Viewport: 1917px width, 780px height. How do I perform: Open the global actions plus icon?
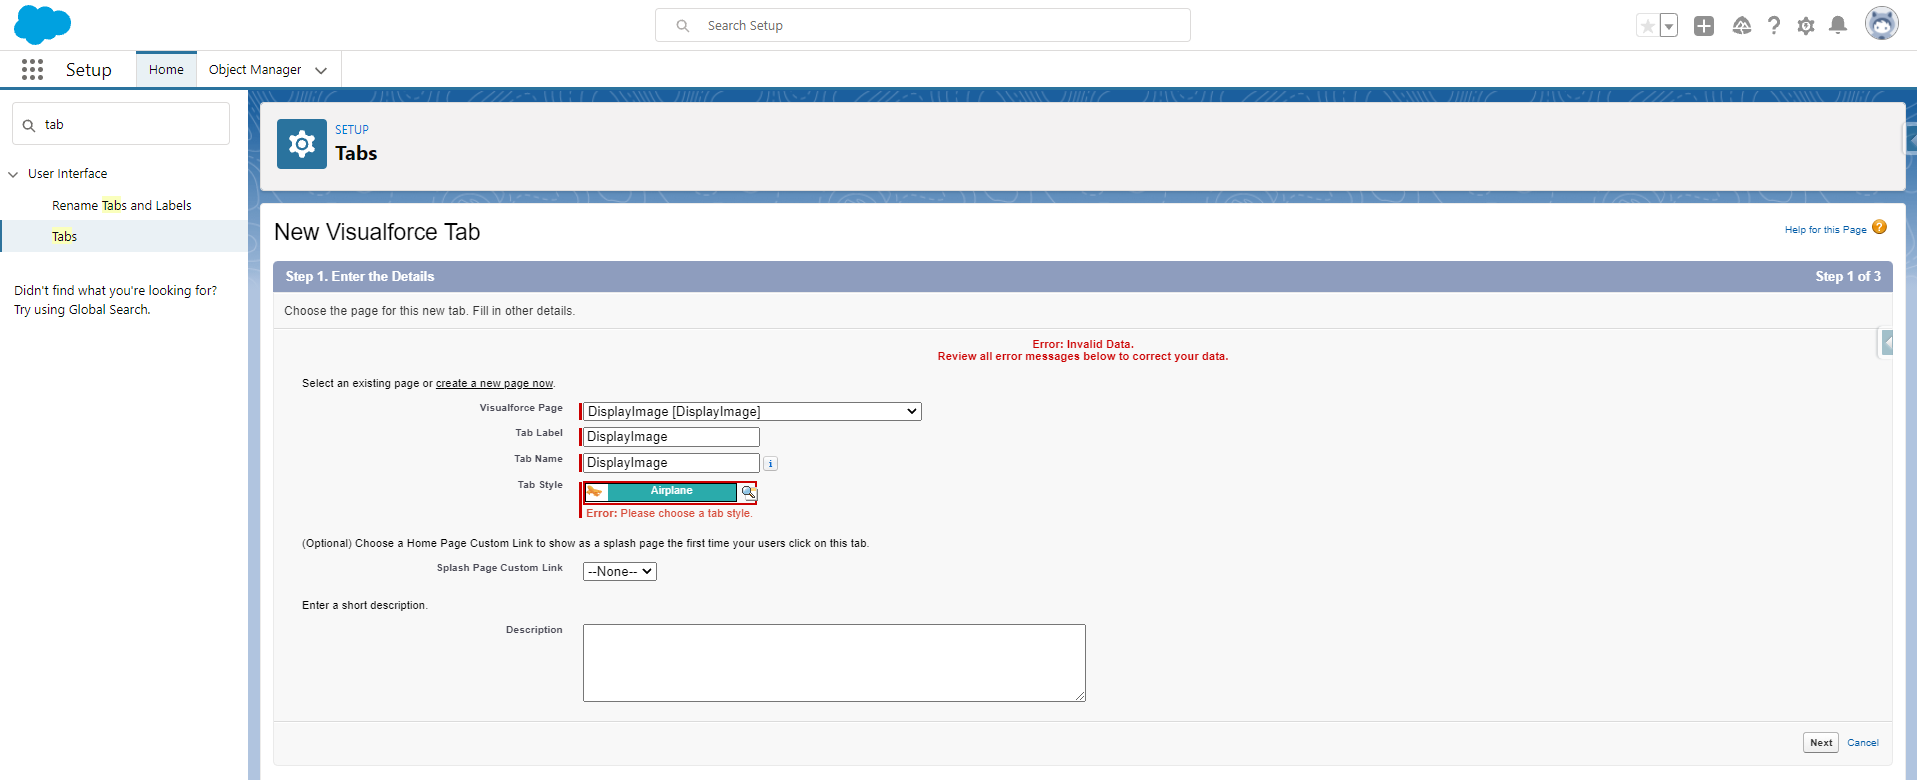1704,26
